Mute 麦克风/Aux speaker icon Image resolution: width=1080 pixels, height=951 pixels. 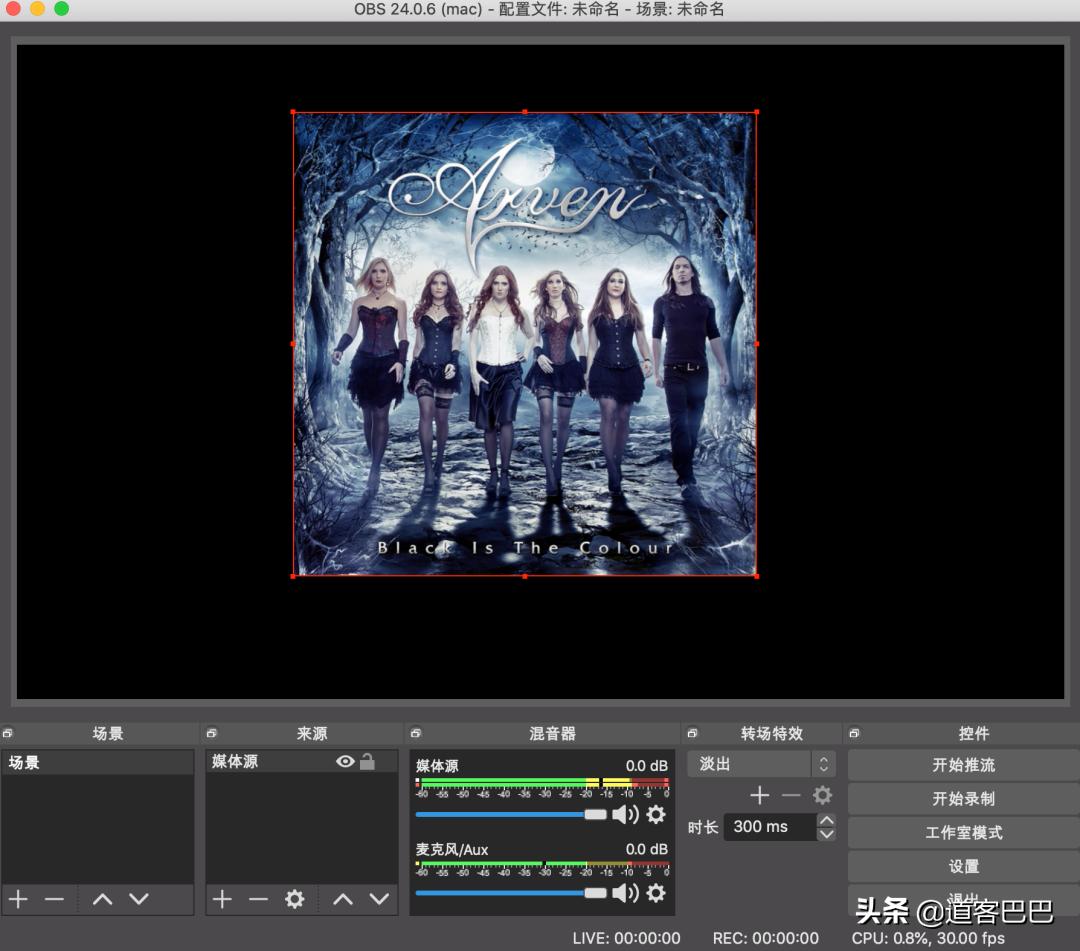625,893
